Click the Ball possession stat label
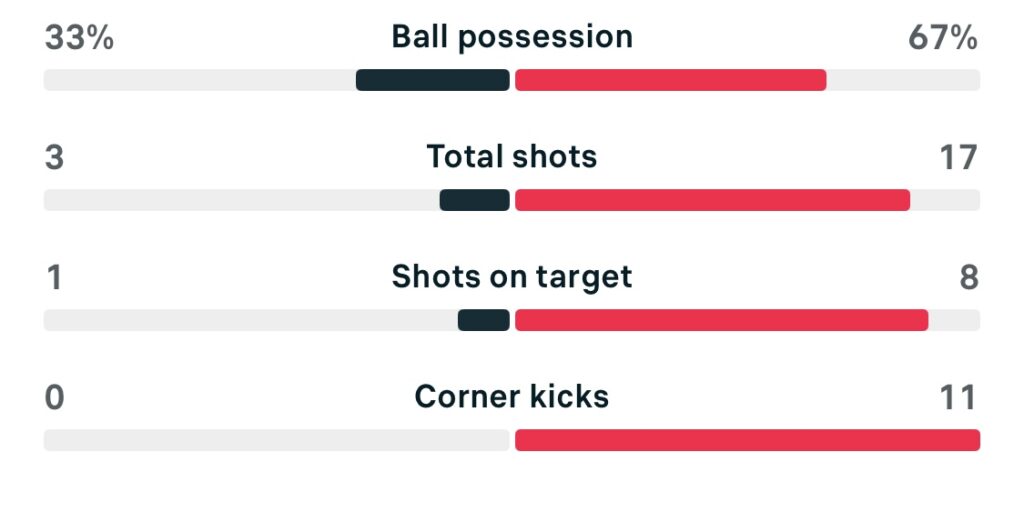1024x512 pixels. [512, 37]
